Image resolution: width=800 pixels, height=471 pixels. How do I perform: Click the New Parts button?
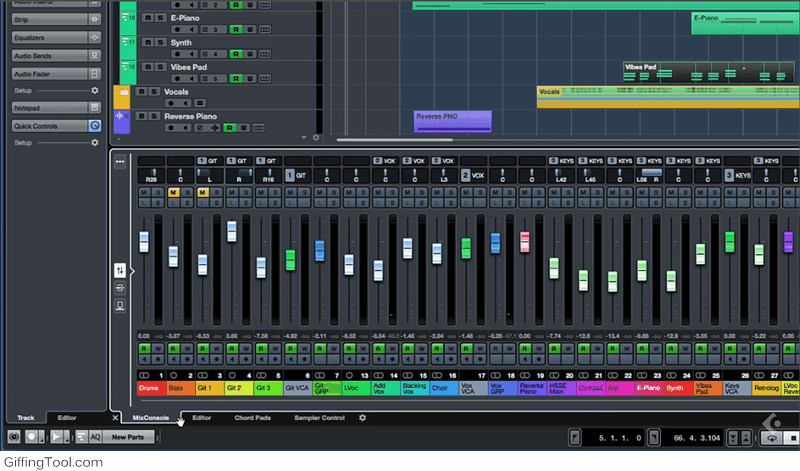128,437
